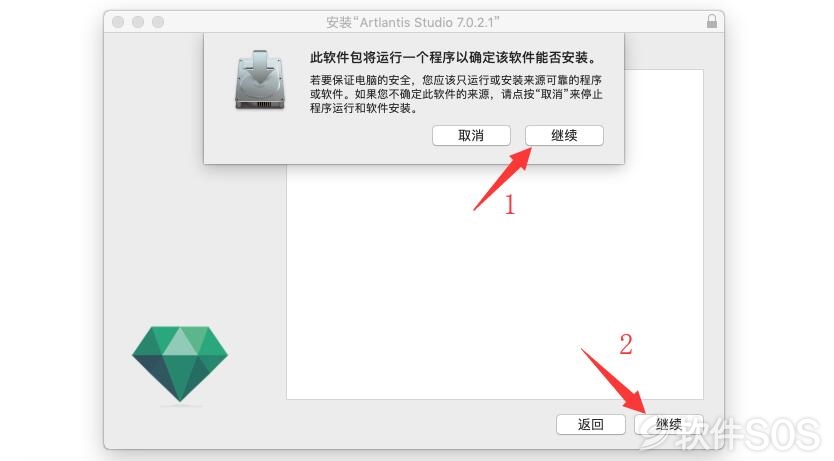The width and height of the screenshot is (834, 461).
Task: Click the lock icon in the title bar
Action: coord(712,21)
